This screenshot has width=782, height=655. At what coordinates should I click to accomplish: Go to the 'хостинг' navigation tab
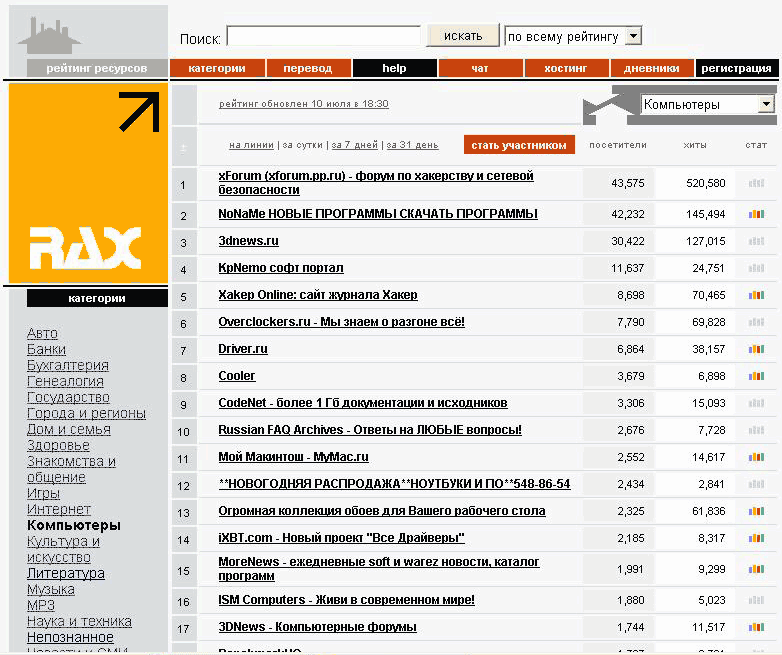click(566, 68)
